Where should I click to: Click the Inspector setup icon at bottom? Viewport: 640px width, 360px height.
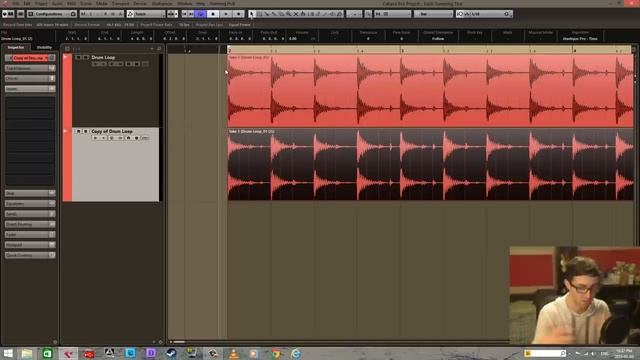[x=55, y=342]
